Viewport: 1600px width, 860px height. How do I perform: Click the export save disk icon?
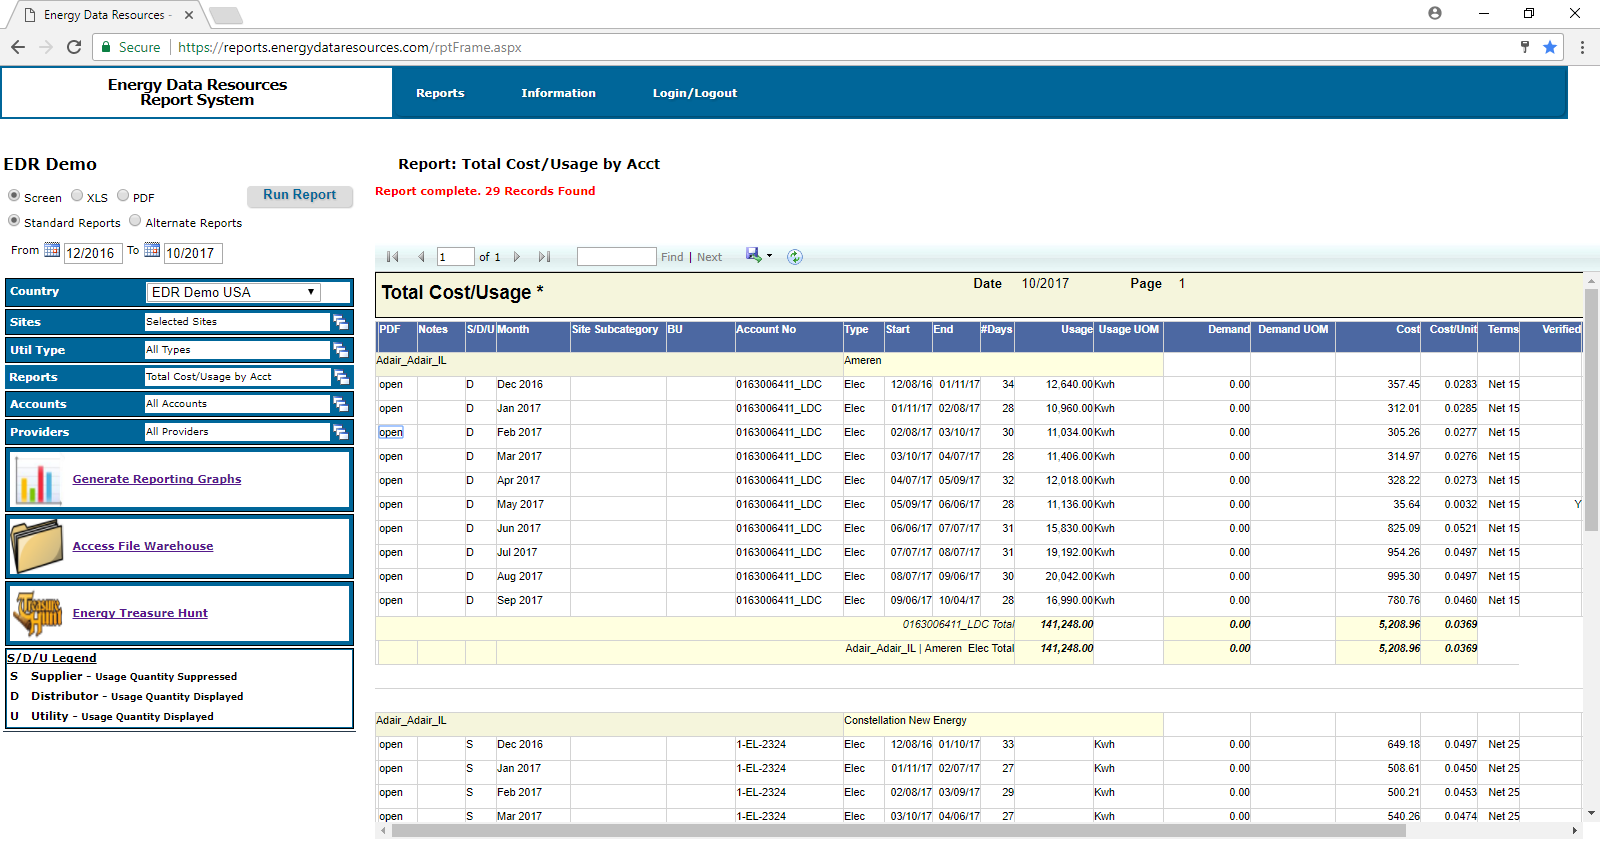pyautogui.click(x=753, y=255)
